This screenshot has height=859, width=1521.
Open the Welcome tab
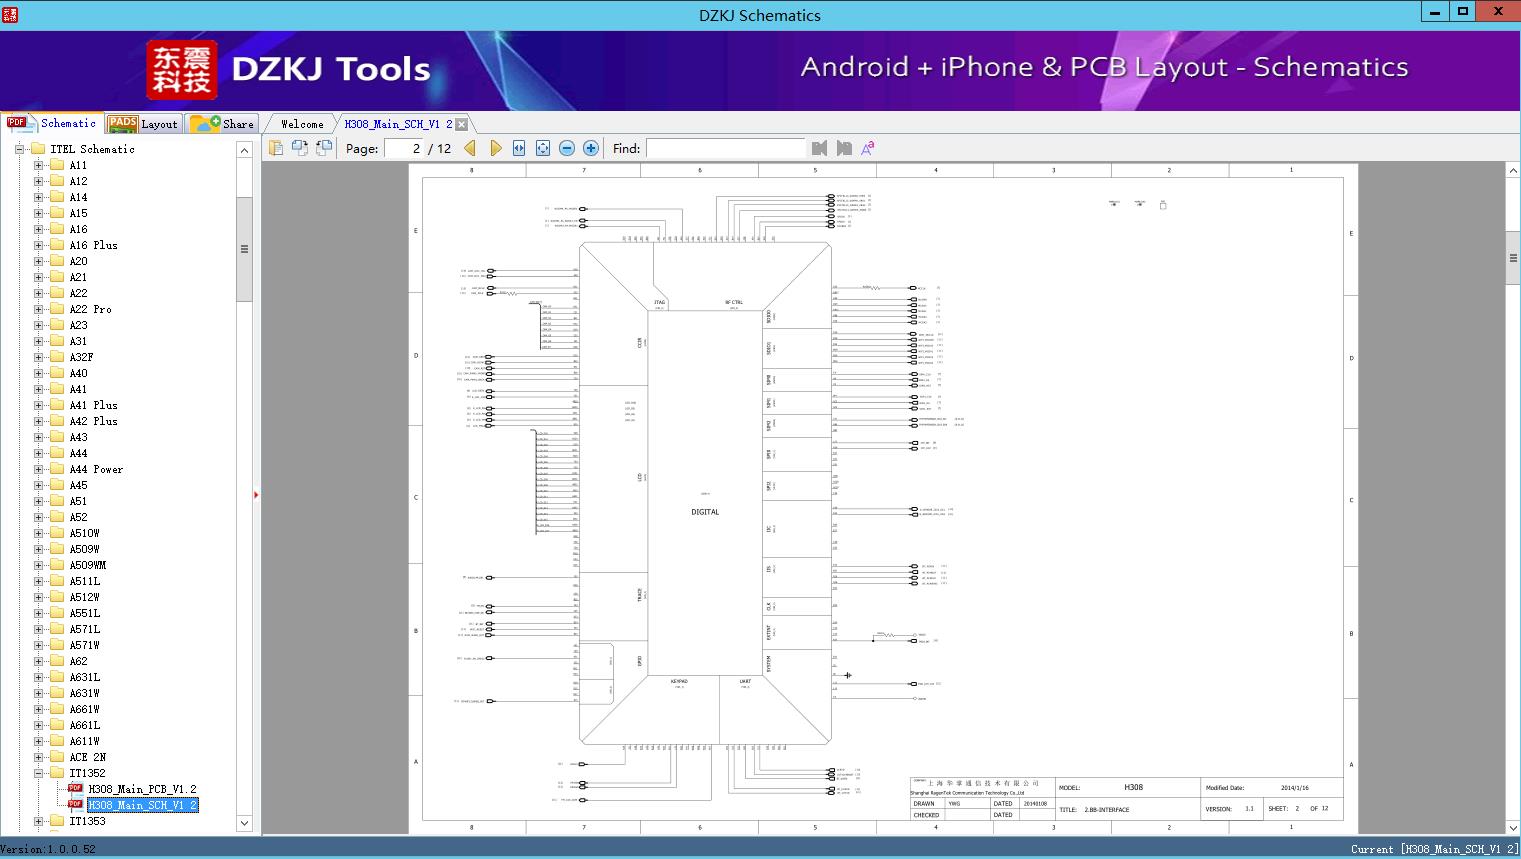tap(302, 124)
